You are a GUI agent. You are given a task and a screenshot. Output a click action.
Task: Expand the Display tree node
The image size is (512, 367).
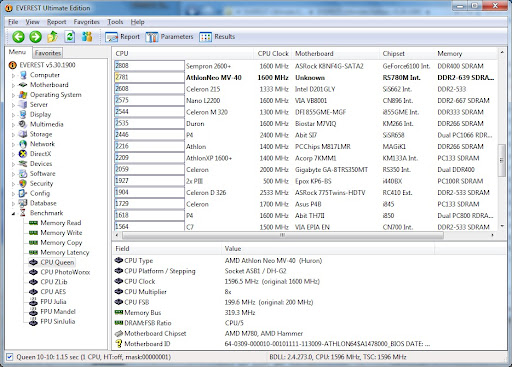point(13,115)
